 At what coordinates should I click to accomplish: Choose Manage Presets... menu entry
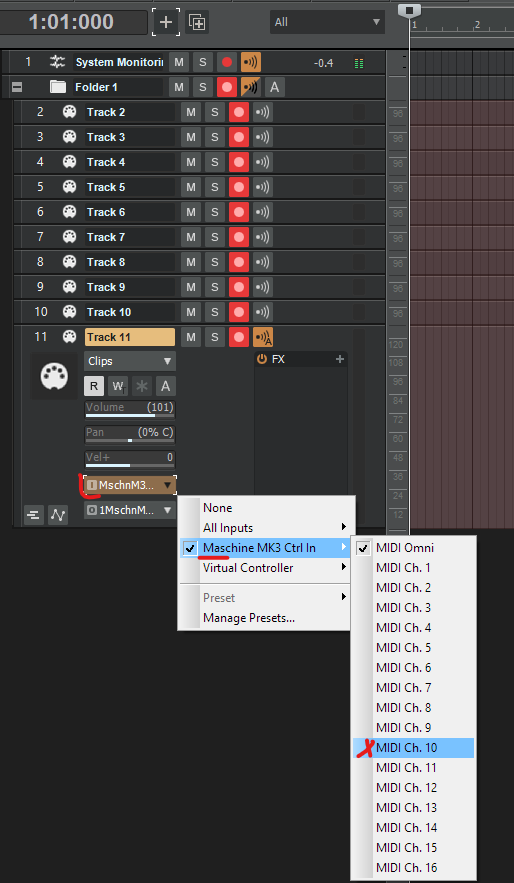[248, 618]
